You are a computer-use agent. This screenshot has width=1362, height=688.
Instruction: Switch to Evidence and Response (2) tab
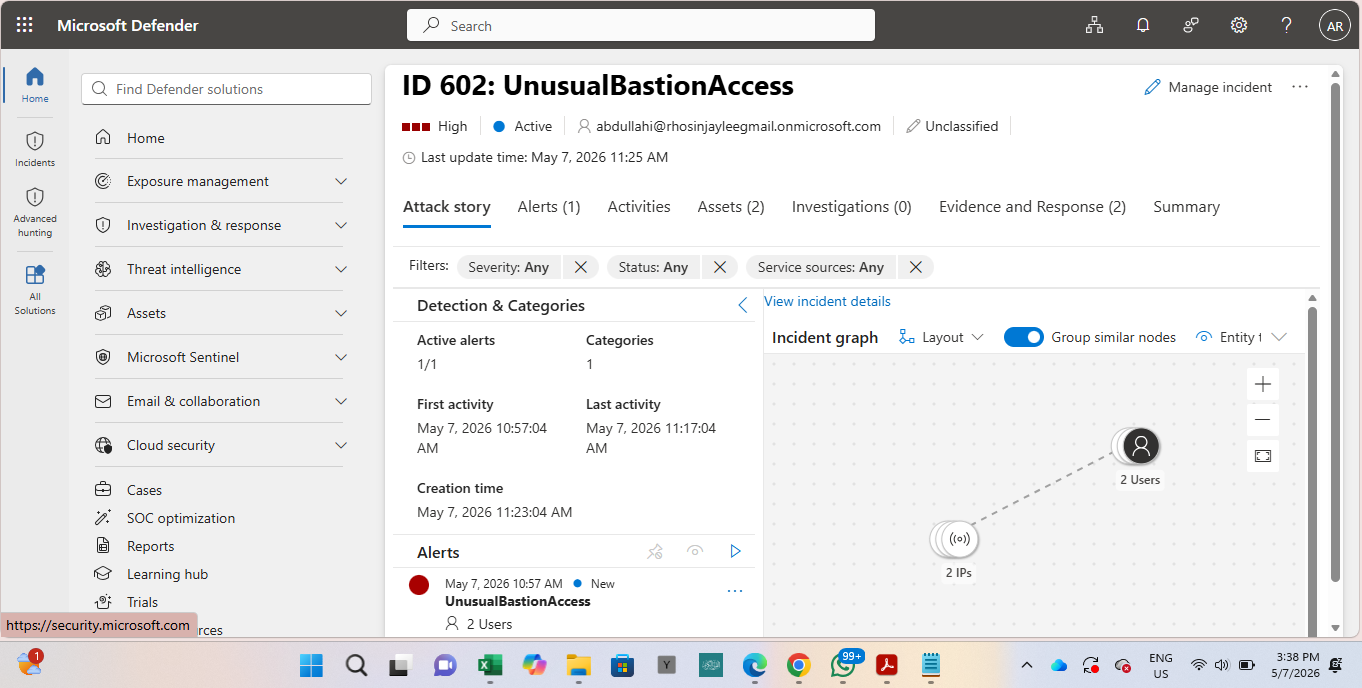1032,207
